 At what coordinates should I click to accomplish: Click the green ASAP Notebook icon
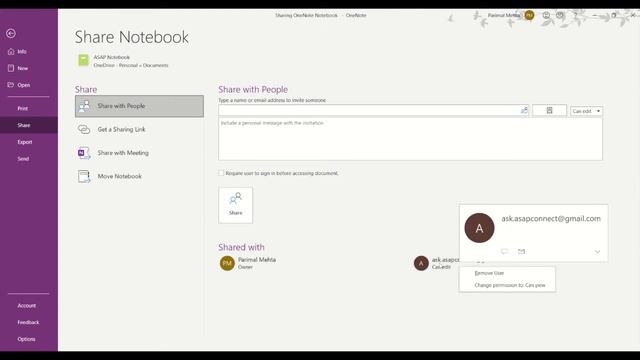[x=83, y=60]
